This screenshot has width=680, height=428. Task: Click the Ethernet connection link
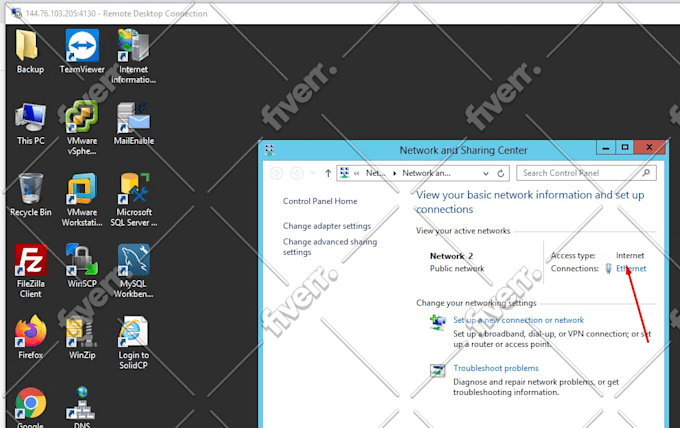click(x=631, y=268)
